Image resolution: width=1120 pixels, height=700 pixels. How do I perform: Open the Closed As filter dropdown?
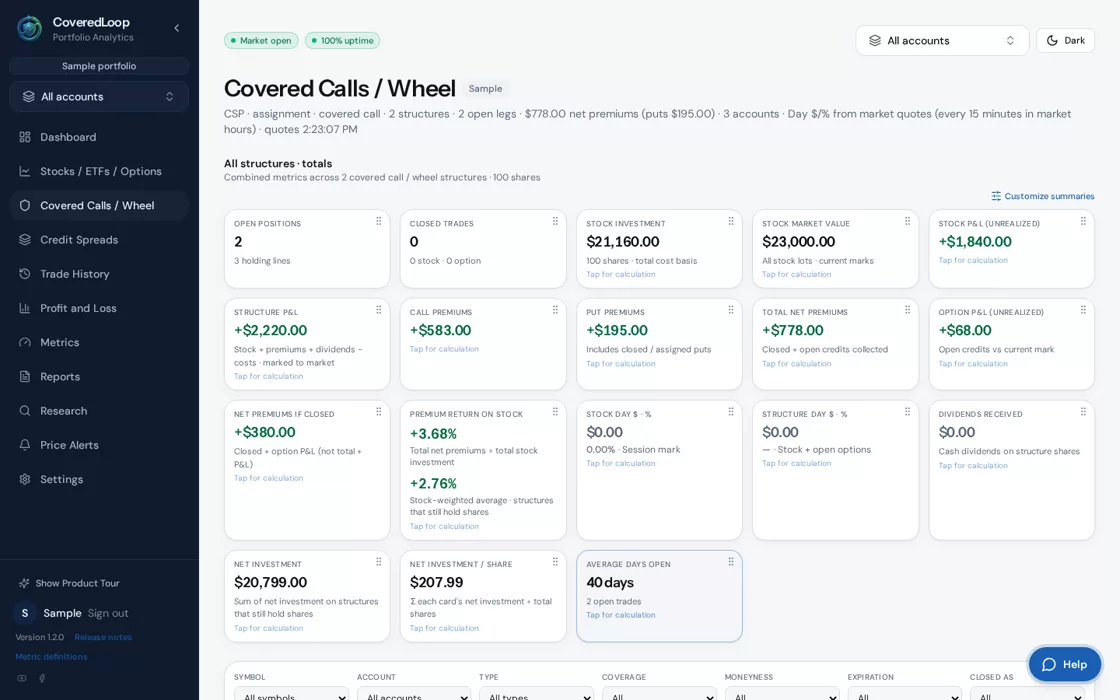point(1027,695)
